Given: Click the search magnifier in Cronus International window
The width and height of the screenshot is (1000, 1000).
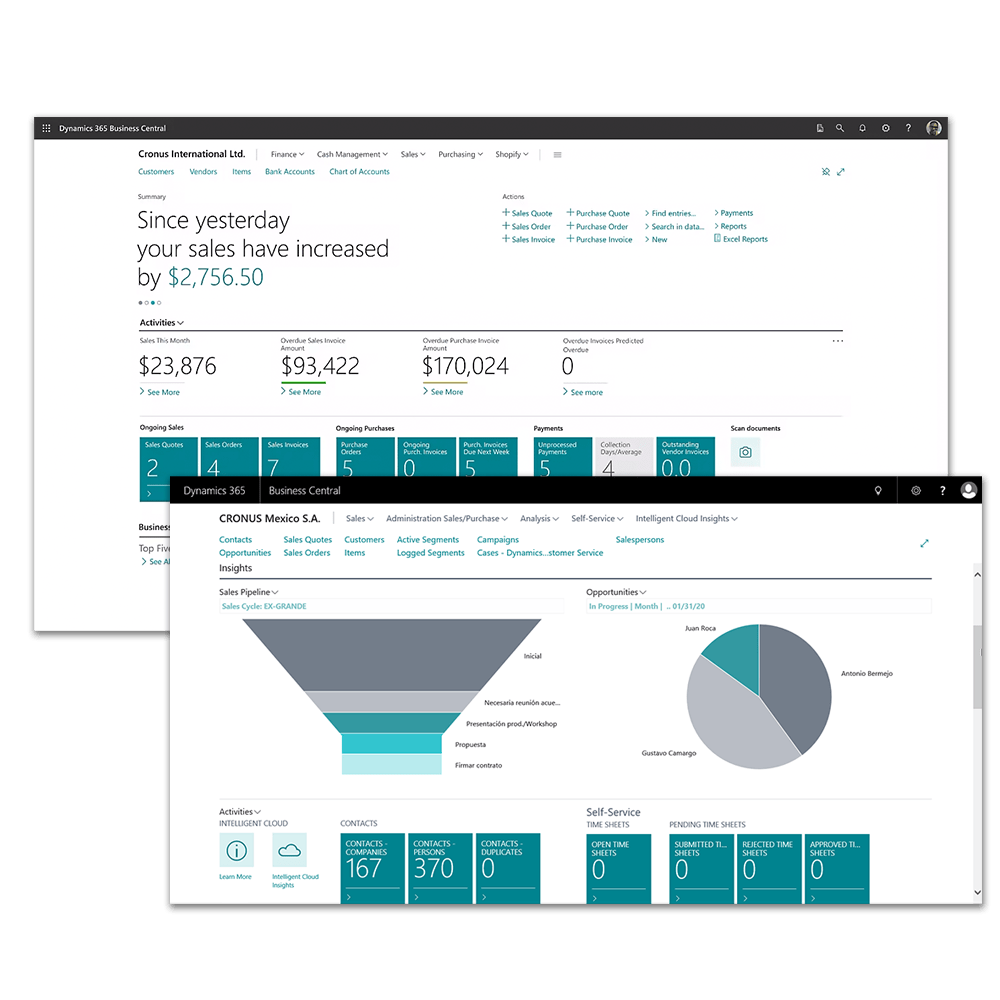Looking at the screenshot, I should pos(840,128).
